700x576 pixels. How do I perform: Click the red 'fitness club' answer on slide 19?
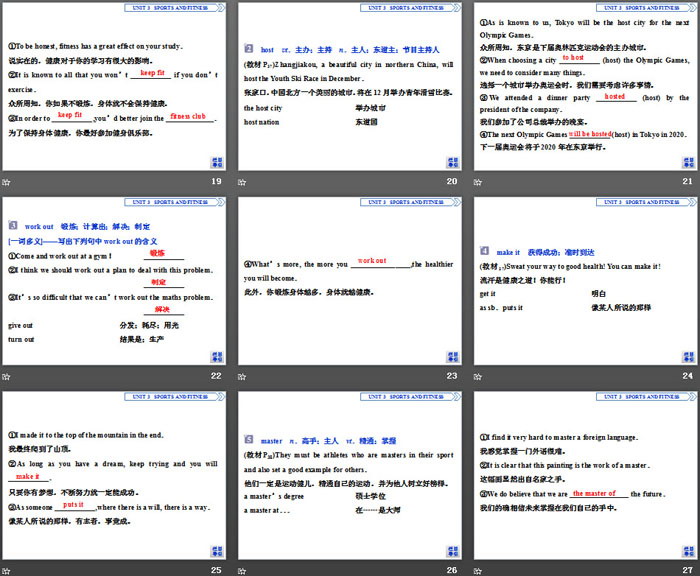click(x=187, y=117)
